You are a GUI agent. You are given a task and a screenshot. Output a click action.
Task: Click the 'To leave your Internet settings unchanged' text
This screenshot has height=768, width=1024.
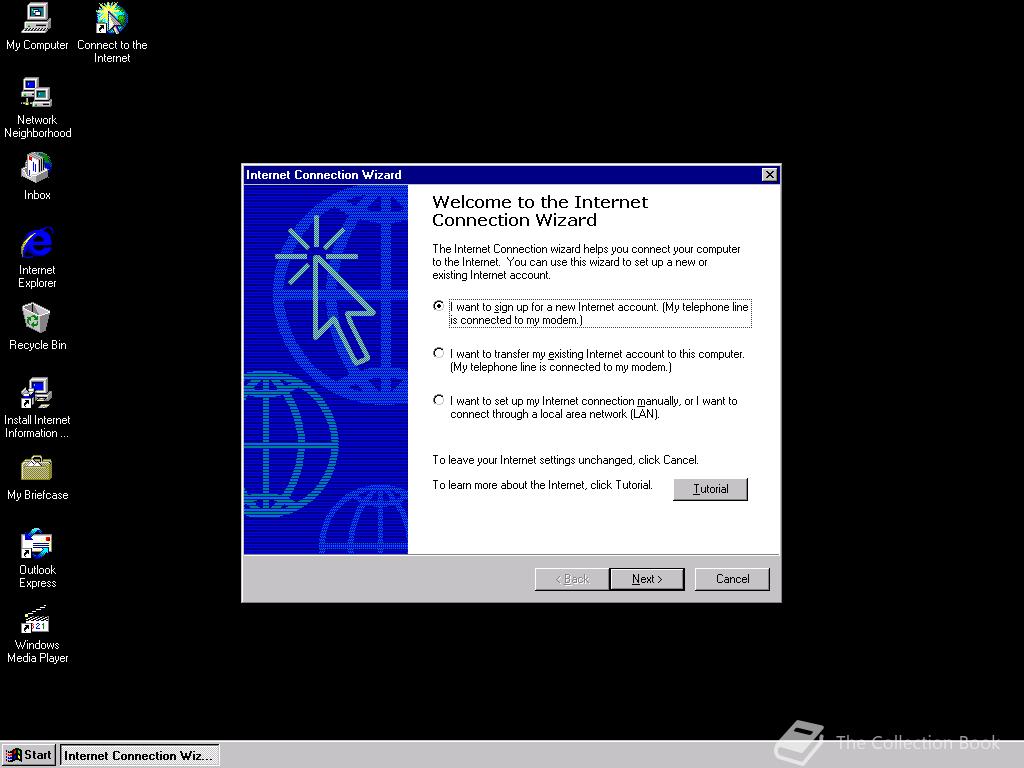coord(566,460)
